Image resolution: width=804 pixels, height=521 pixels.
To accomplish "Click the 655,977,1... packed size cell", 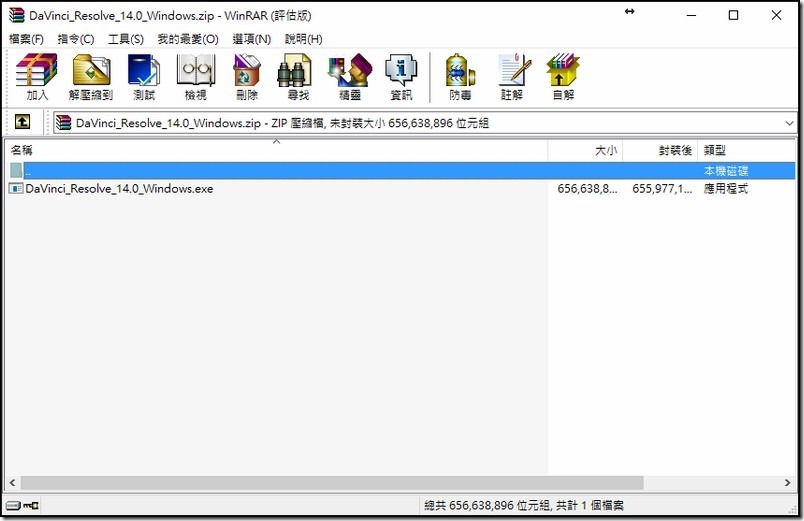I will click(x=662, y=189).
